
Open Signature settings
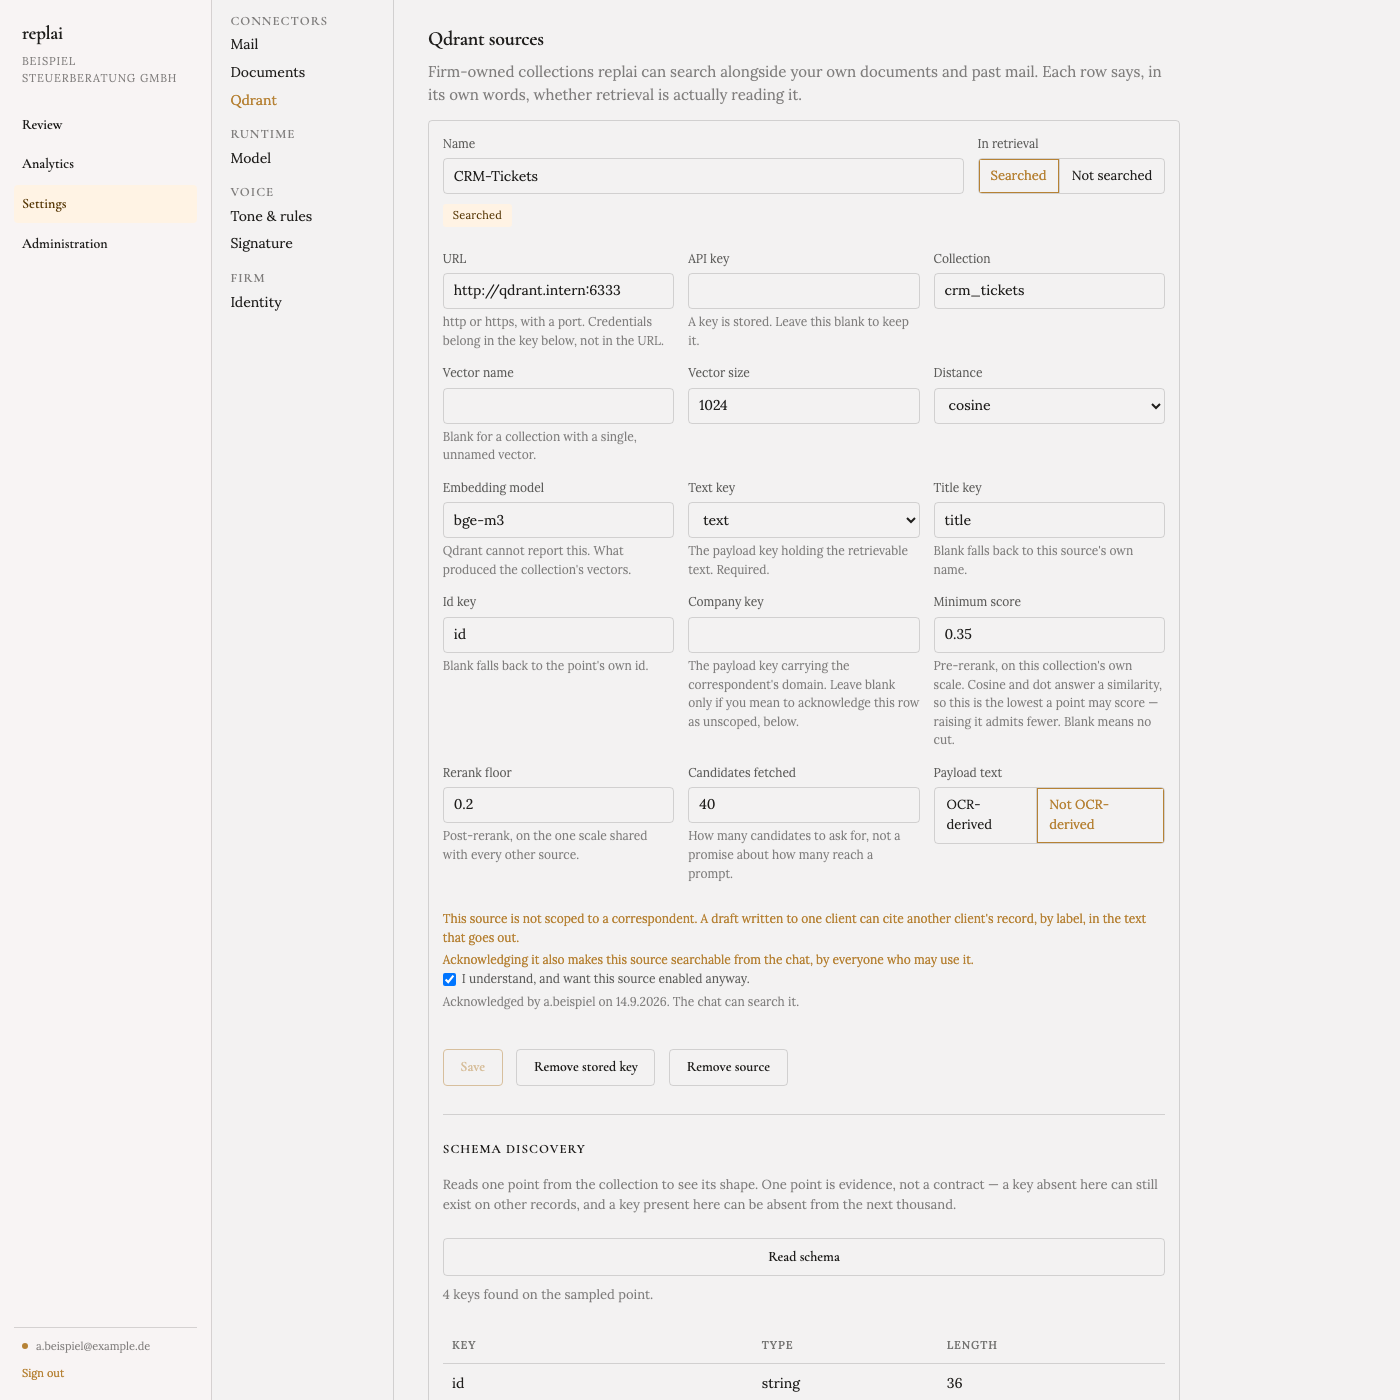click(261, 243)
